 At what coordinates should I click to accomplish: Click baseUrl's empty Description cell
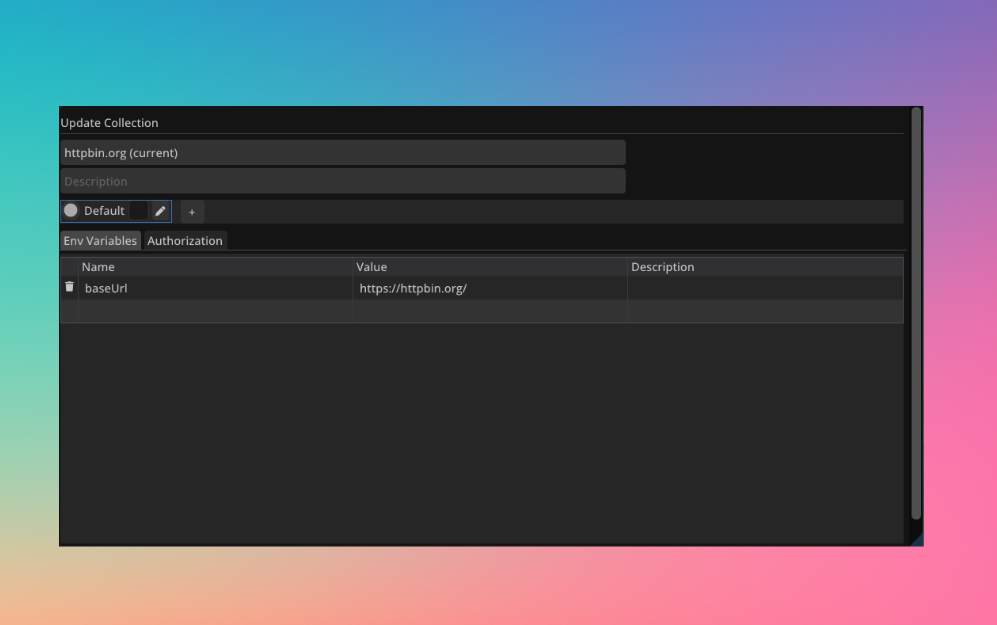tap(760, 288)
